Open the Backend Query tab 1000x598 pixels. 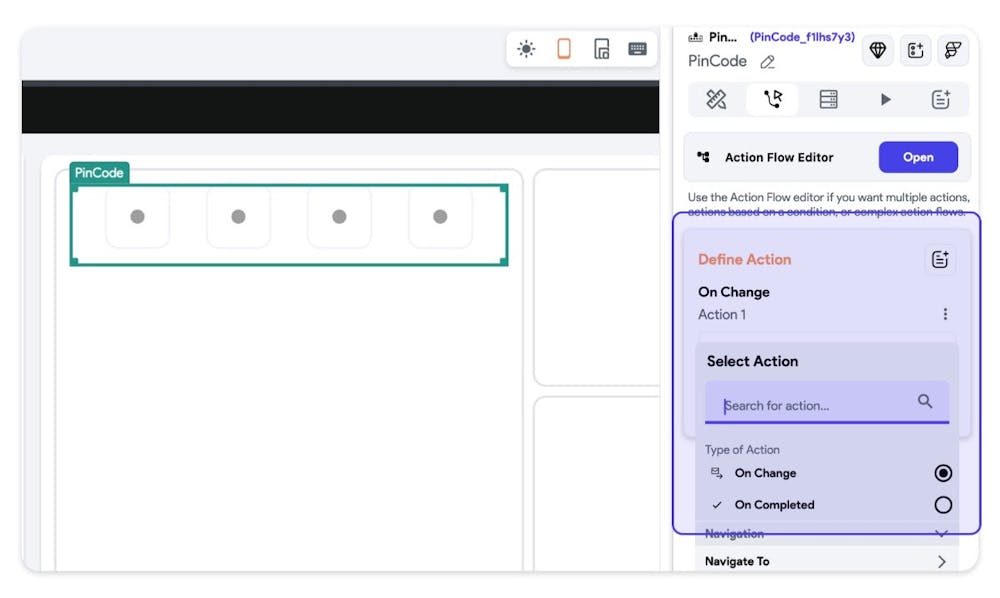click(828, 99)
